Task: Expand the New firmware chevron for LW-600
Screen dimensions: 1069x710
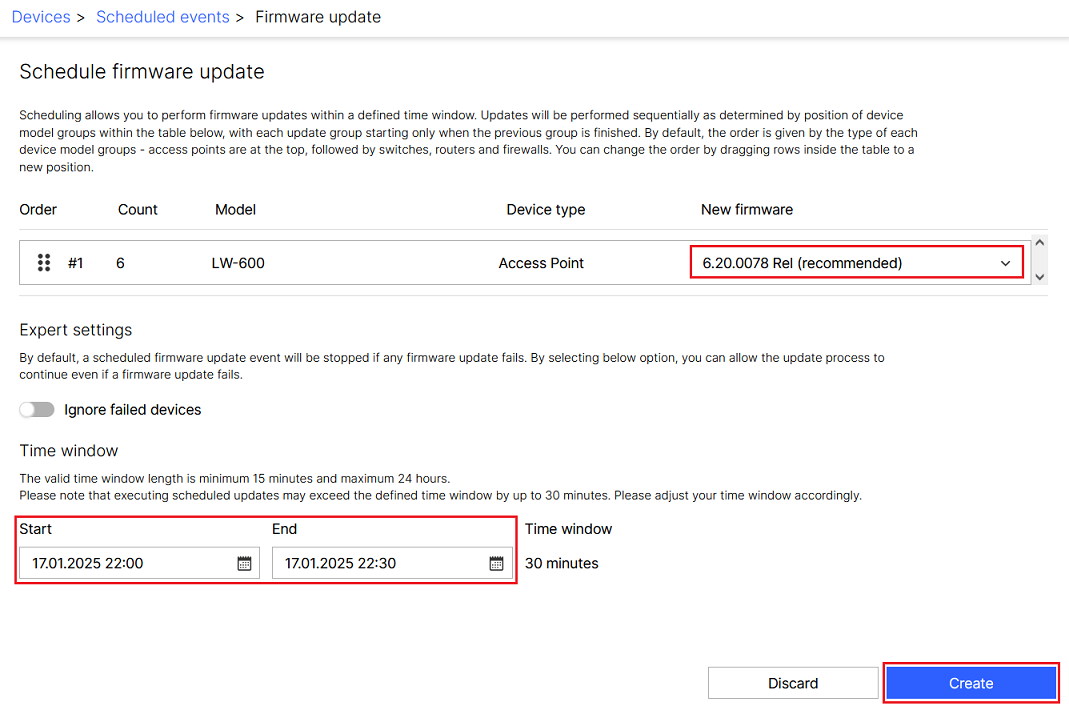Action: click(1005, 263)
